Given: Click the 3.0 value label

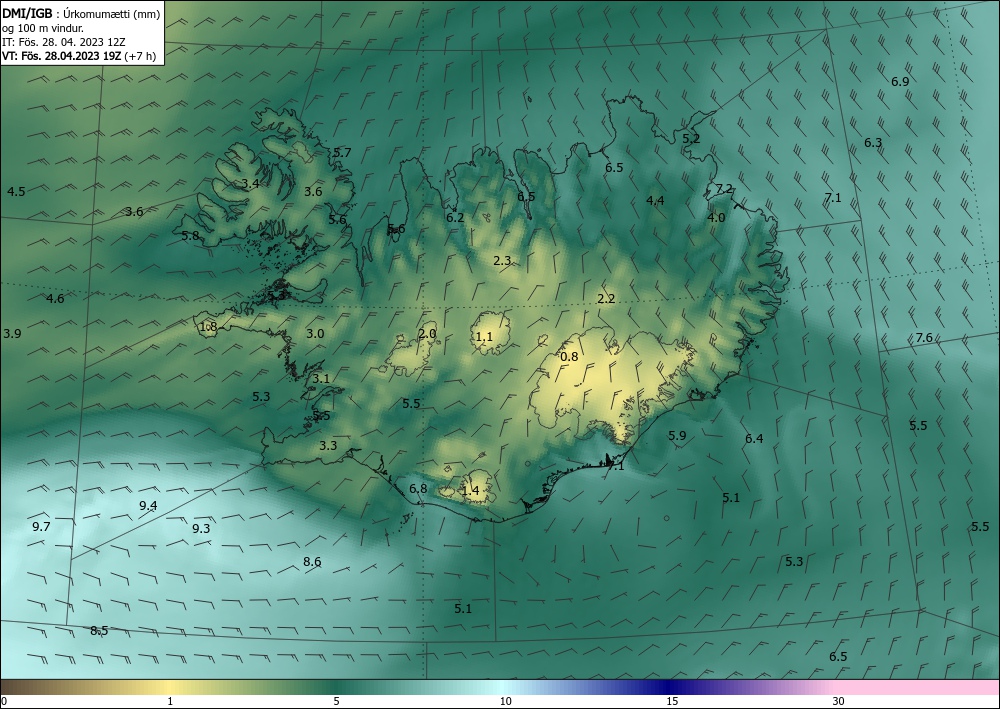Looking at the screenshot, I should pos(315,333).
